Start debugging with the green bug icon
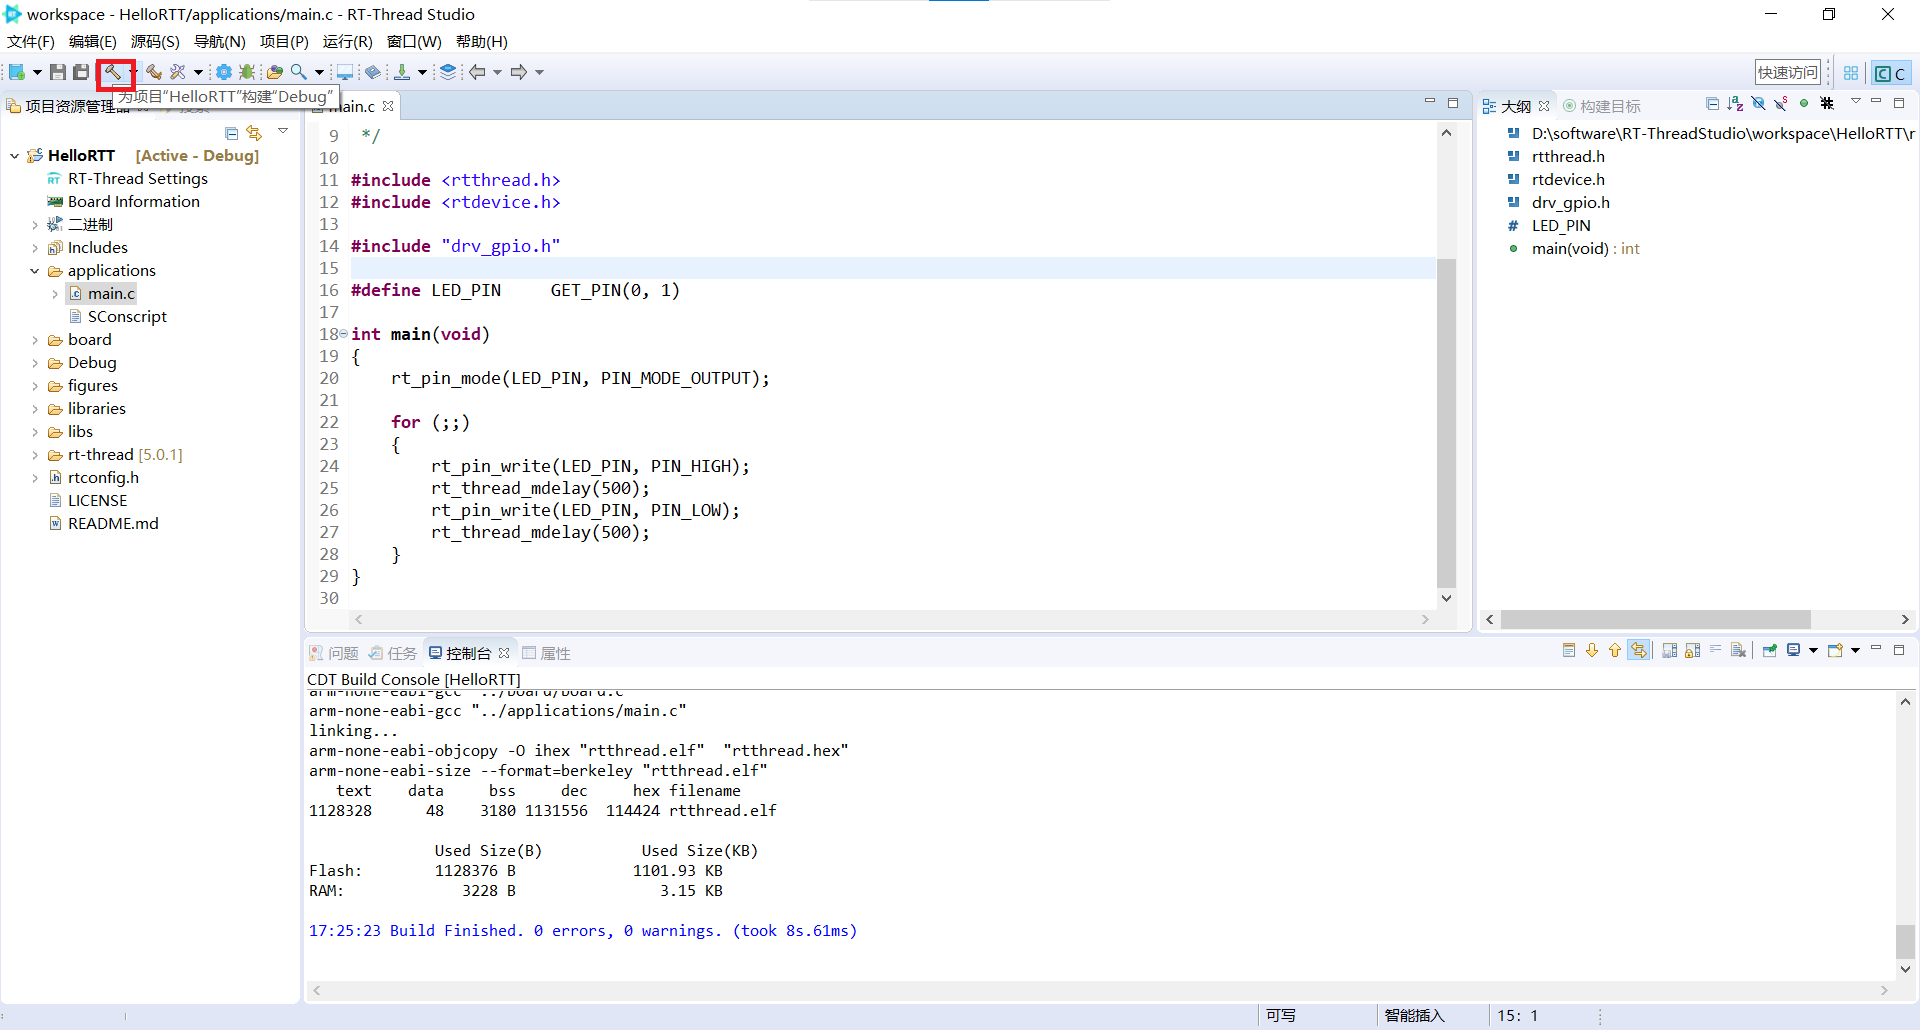 (x=246, y=72)
